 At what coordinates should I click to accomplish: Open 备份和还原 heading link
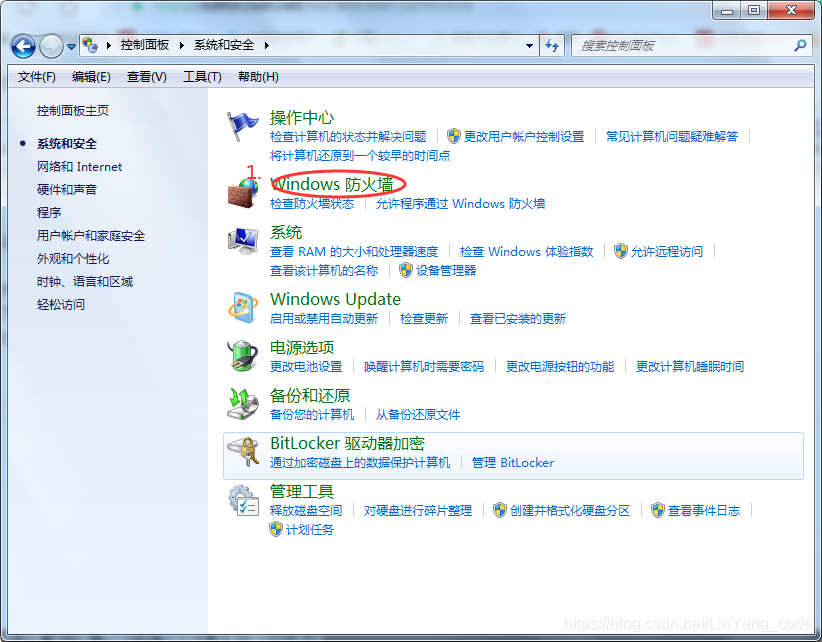coord(310,396)
